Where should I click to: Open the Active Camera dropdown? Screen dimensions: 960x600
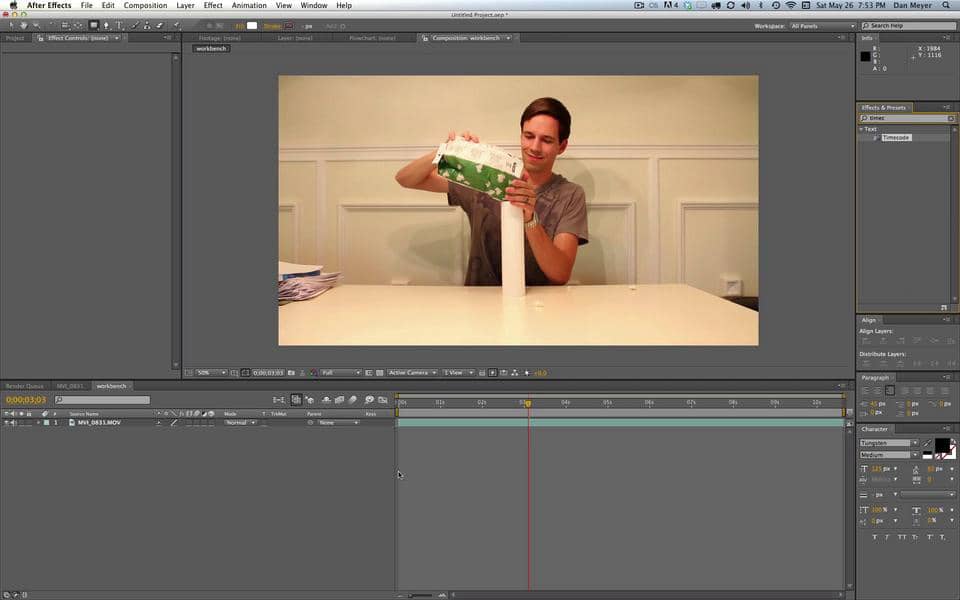click(x=412, y=372)
